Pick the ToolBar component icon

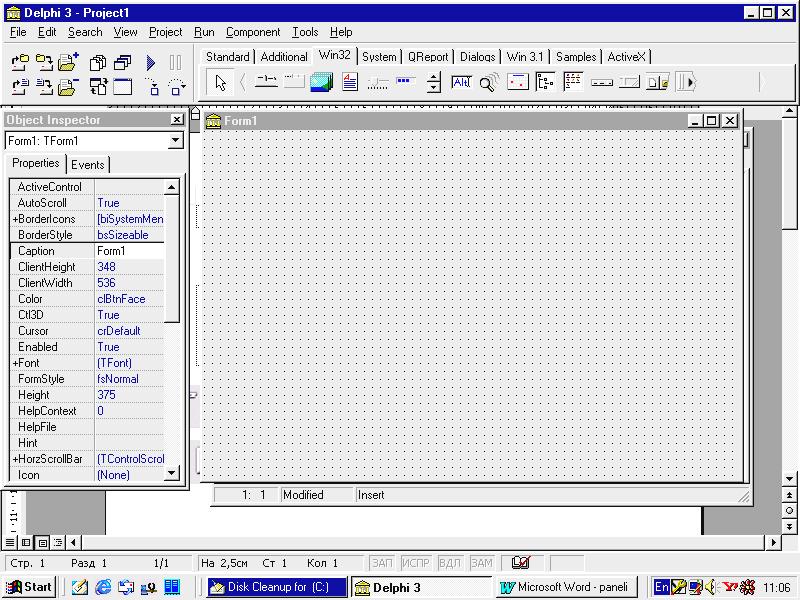[657, 82]
